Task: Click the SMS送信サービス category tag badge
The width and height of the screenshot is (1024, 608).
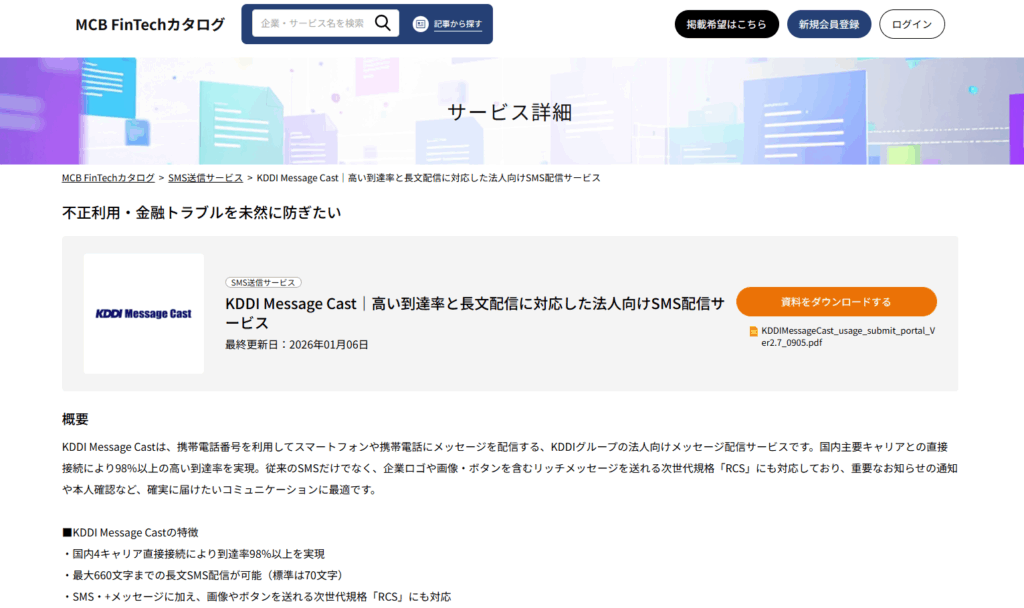Action: [x=264, y=283]
